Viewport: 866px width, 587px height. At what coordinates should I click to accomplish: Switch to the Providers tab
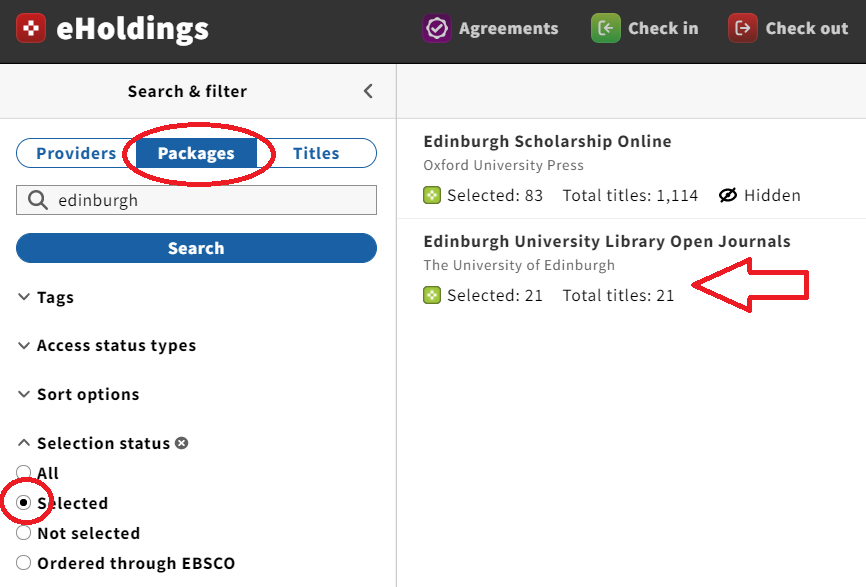tap(76, 153)
